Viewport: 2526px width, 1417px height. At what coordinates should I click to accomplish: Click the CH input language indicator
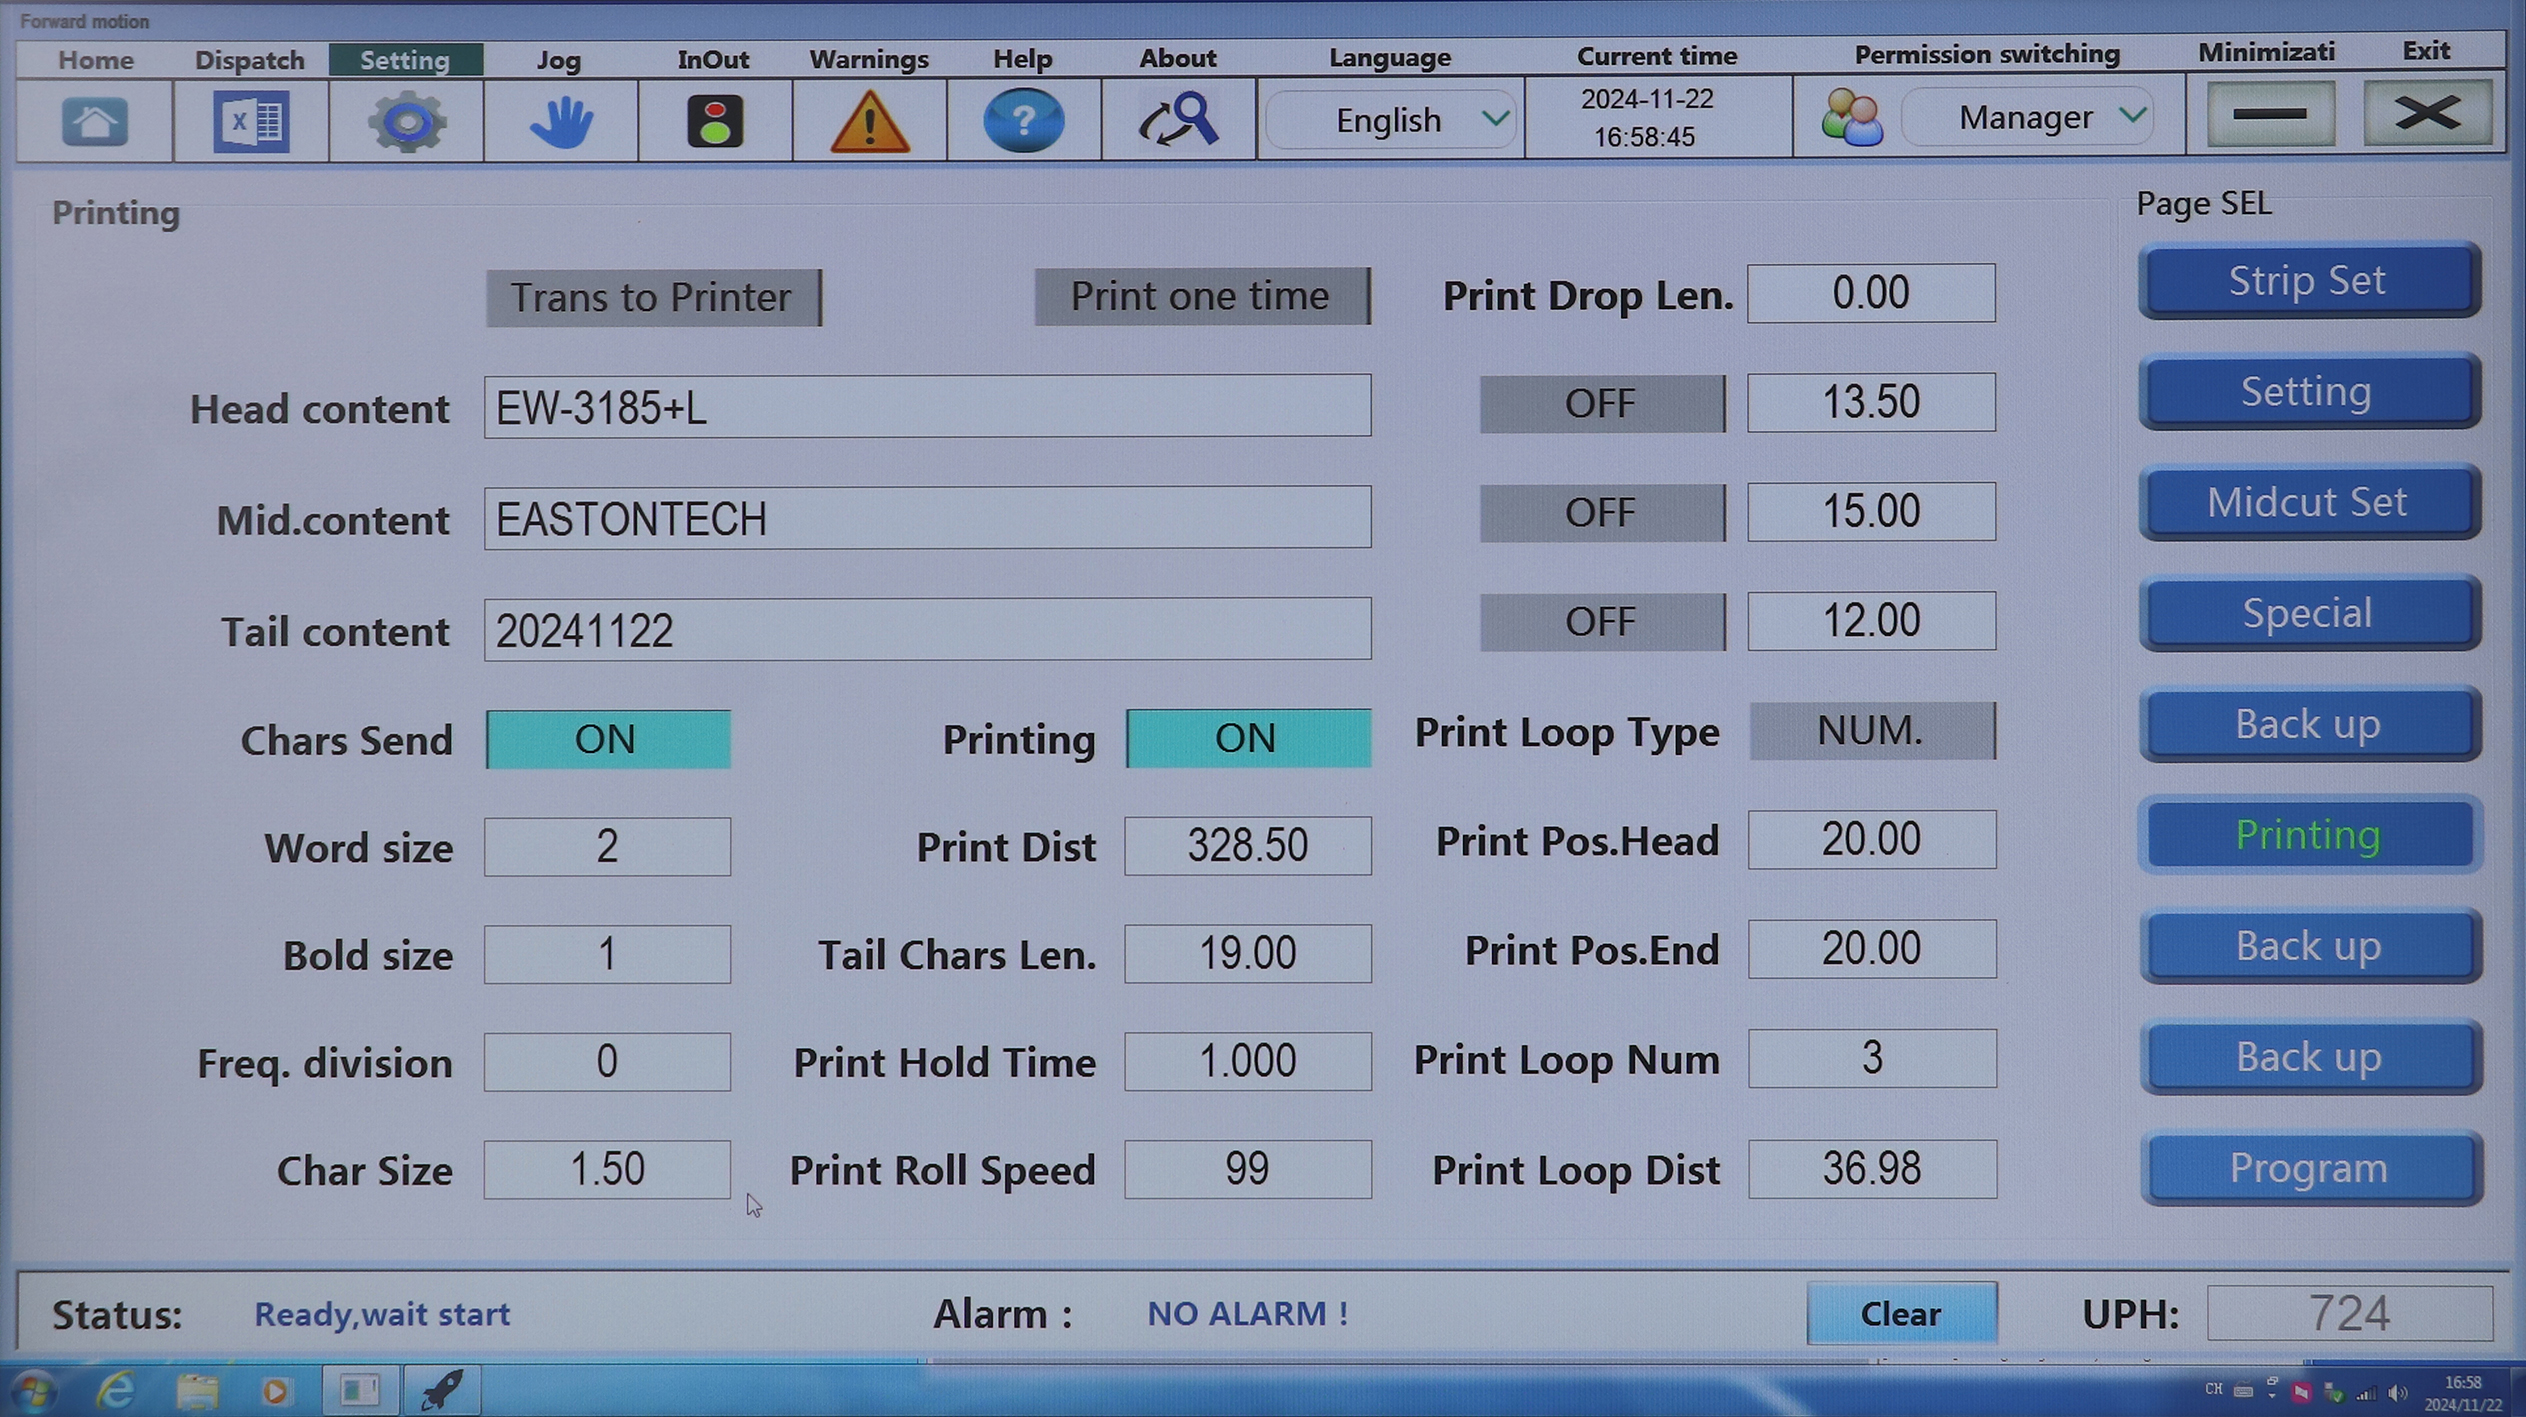point(2213,1390)
